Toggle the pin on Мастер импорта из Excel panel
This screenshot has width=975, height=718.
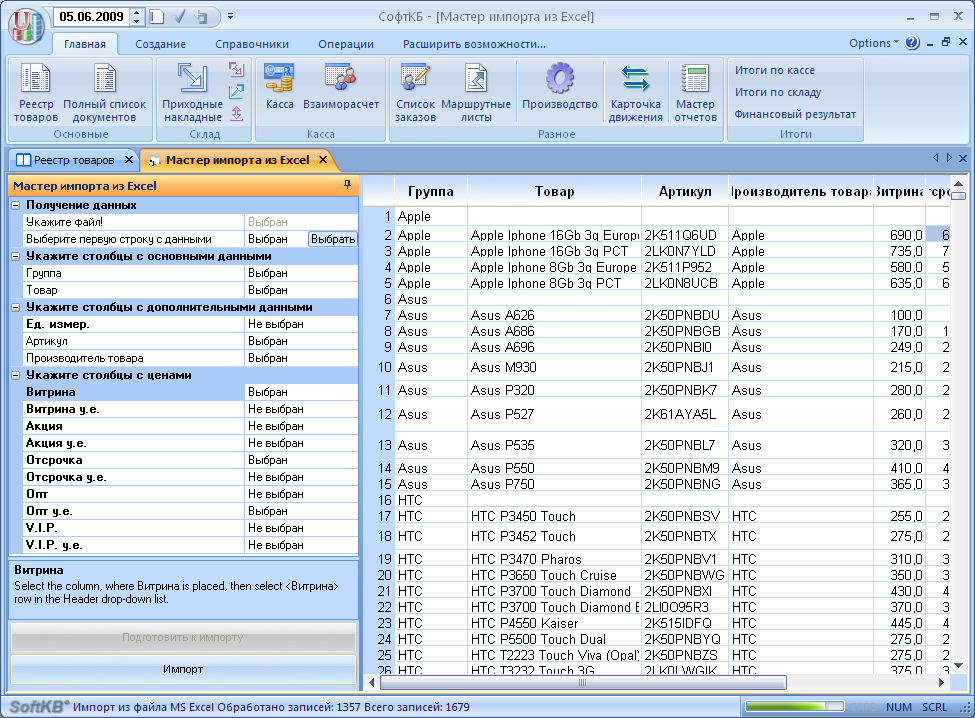click(347, 185)
